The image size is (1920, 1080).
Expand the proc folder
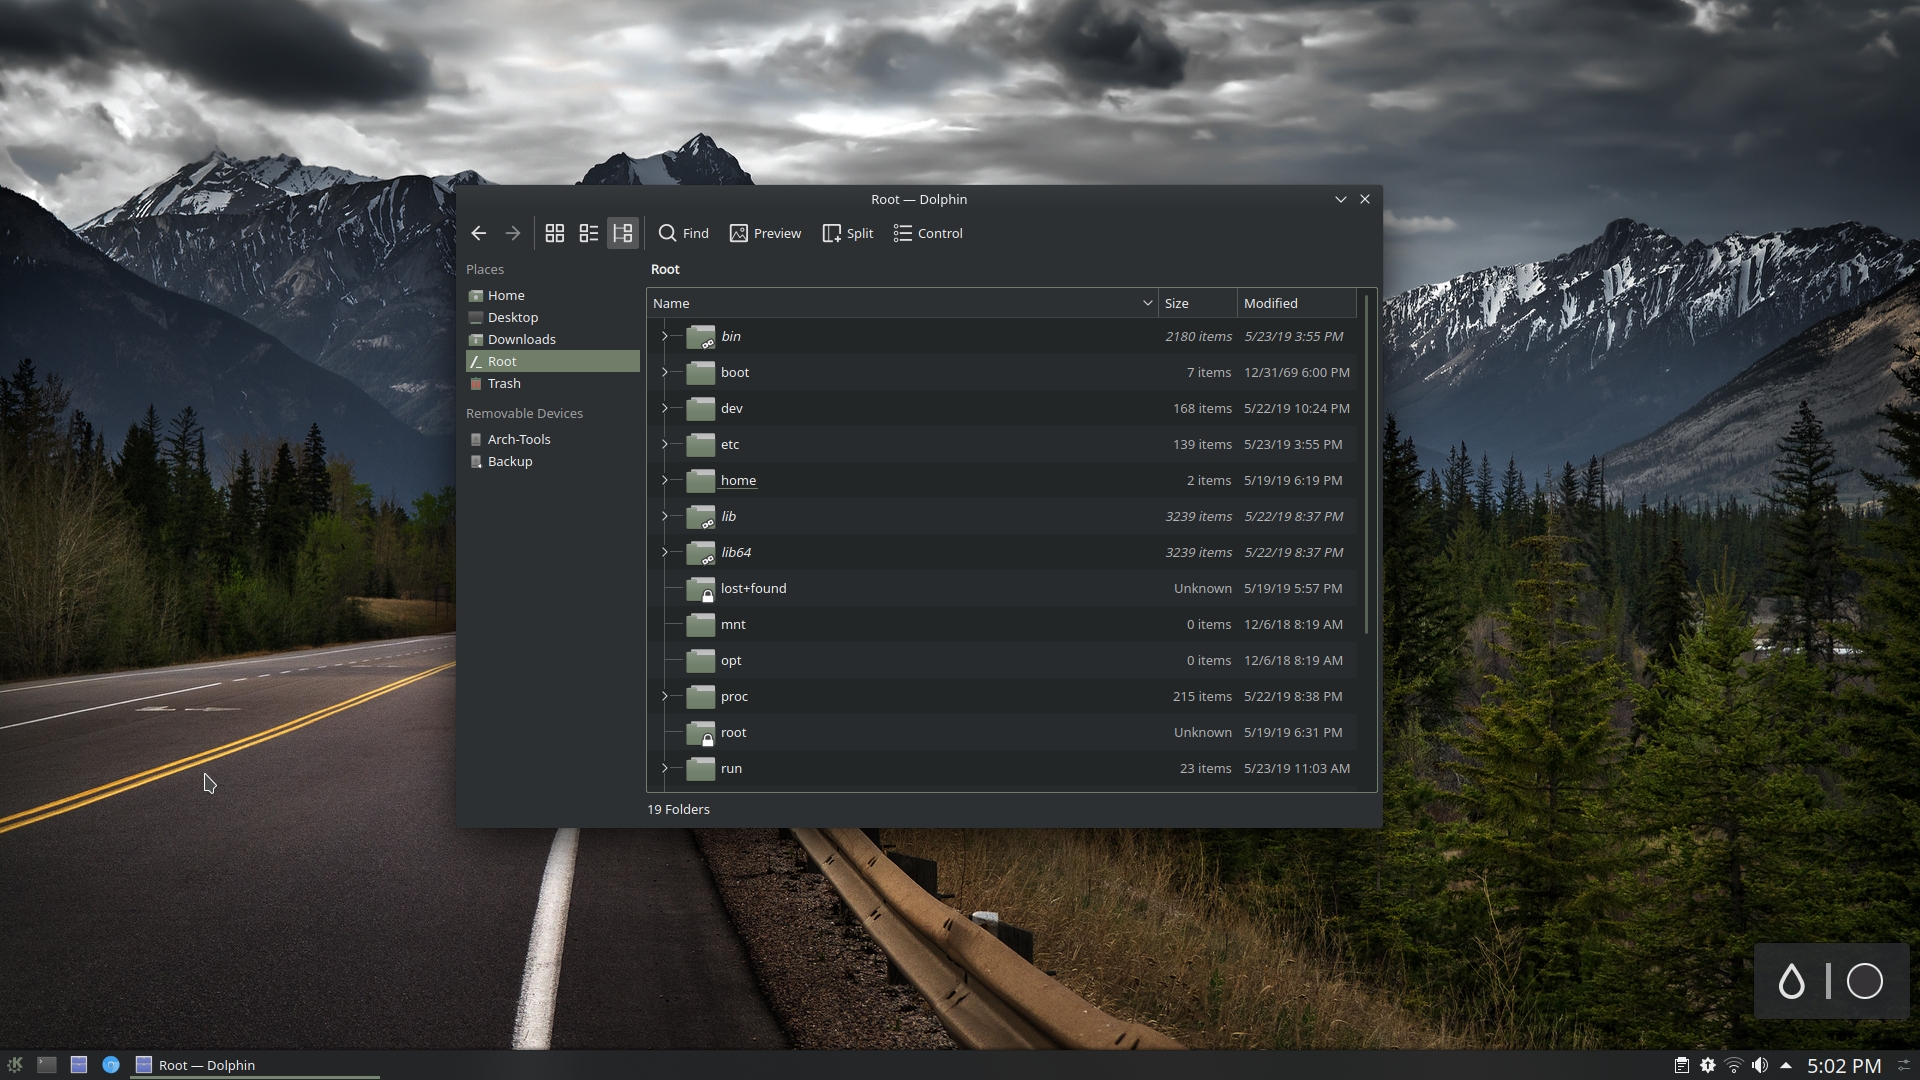point(664,696)
